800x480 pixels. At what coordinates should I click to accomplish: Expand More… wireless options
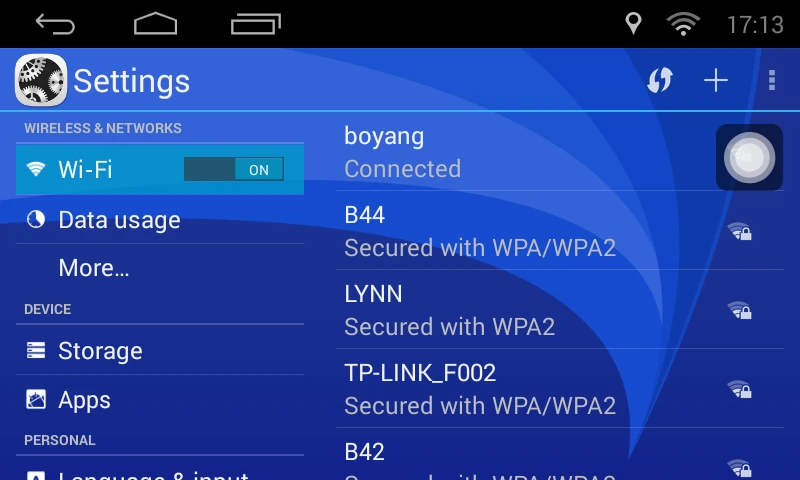click(160, 268)
